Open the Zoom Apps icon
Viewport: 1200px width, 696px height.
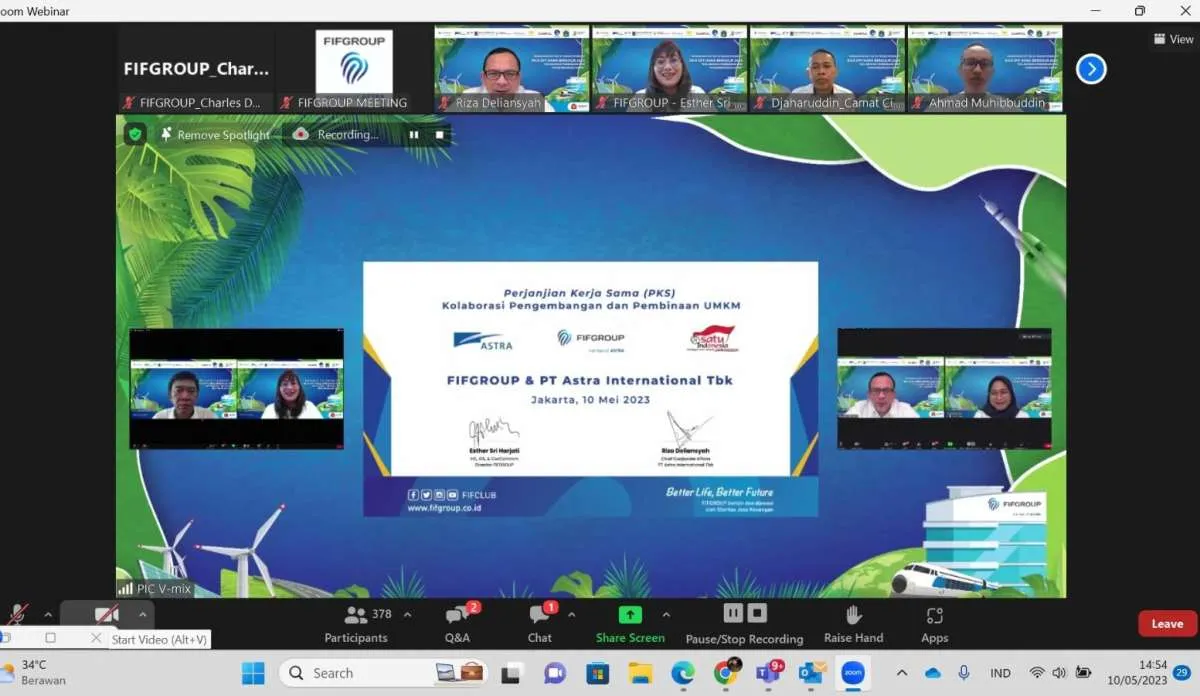click(x=933, y=614)
